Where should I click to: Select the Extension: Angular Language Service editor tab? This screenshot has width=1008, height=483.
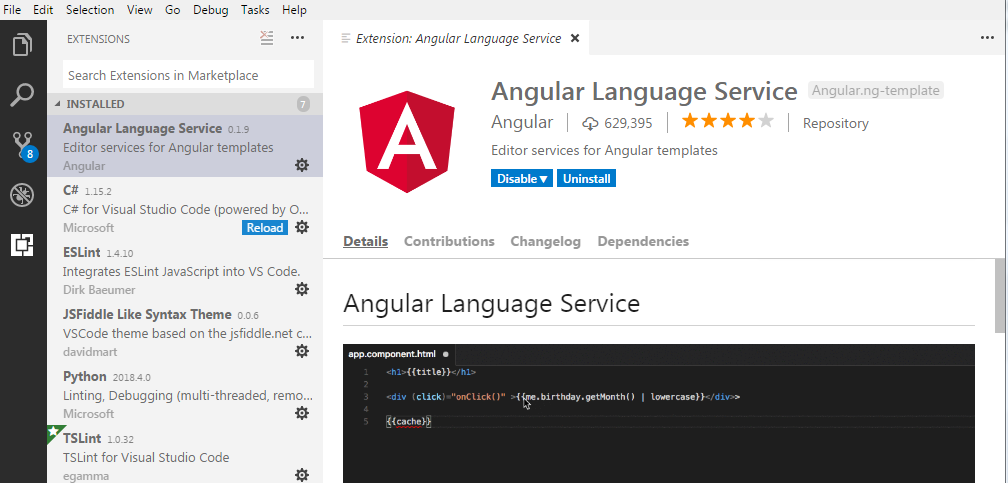pyautogui.click(x=455, y=38)
